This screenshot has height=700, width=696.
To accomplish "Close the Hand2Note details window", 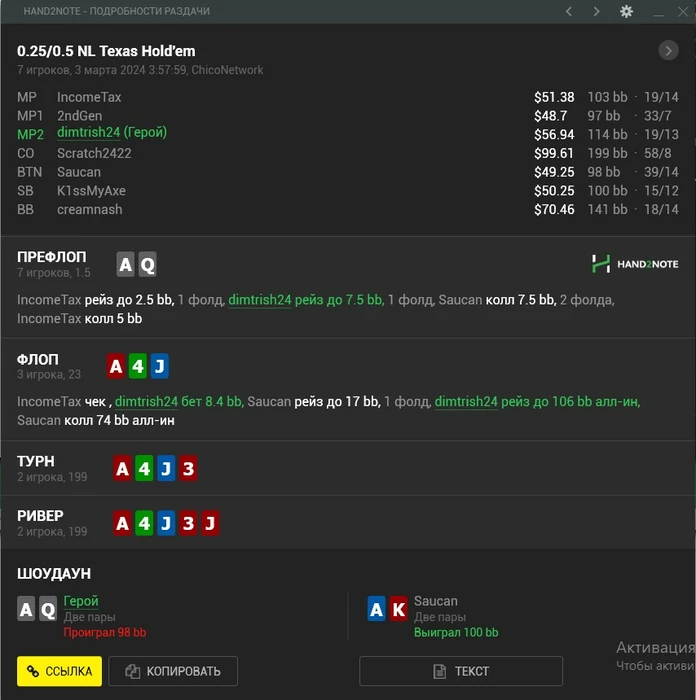I will click(x=683, y=11).
